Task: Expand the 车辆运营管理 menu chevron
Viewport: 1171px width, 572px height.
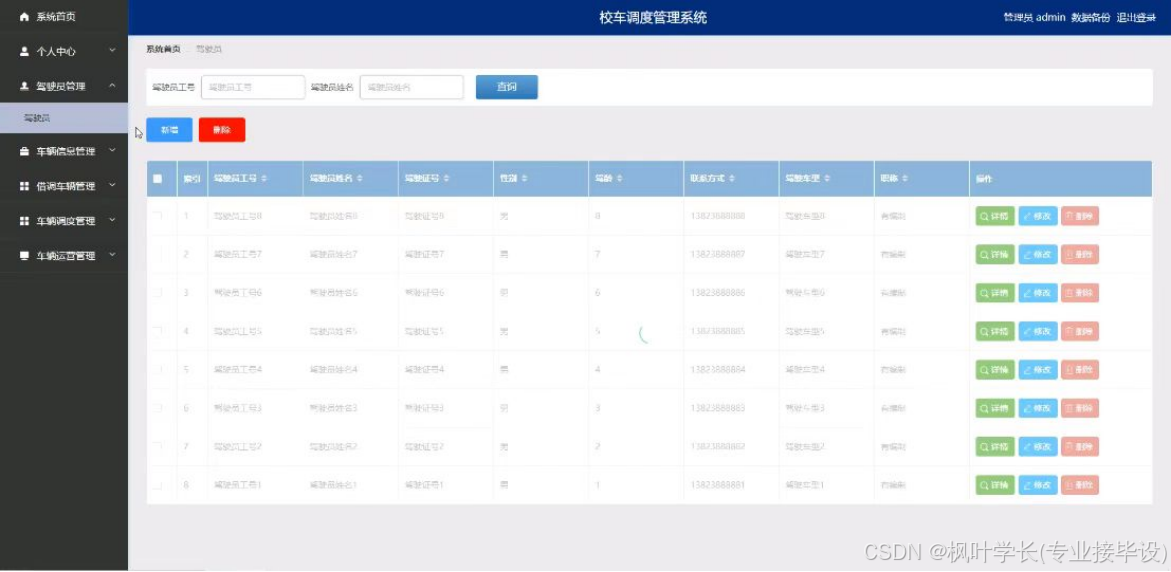Action: [x=112, y=255]
